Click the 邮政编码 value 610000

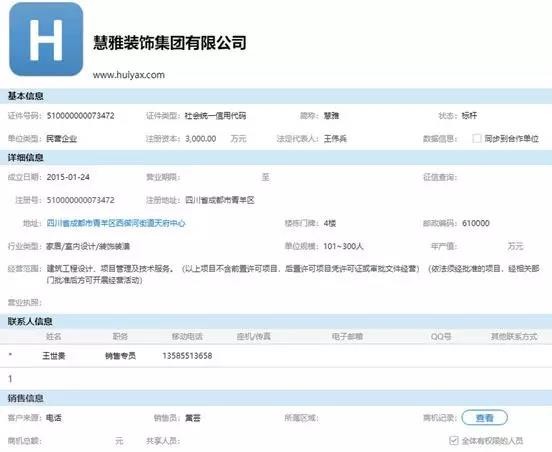[476, 223]
